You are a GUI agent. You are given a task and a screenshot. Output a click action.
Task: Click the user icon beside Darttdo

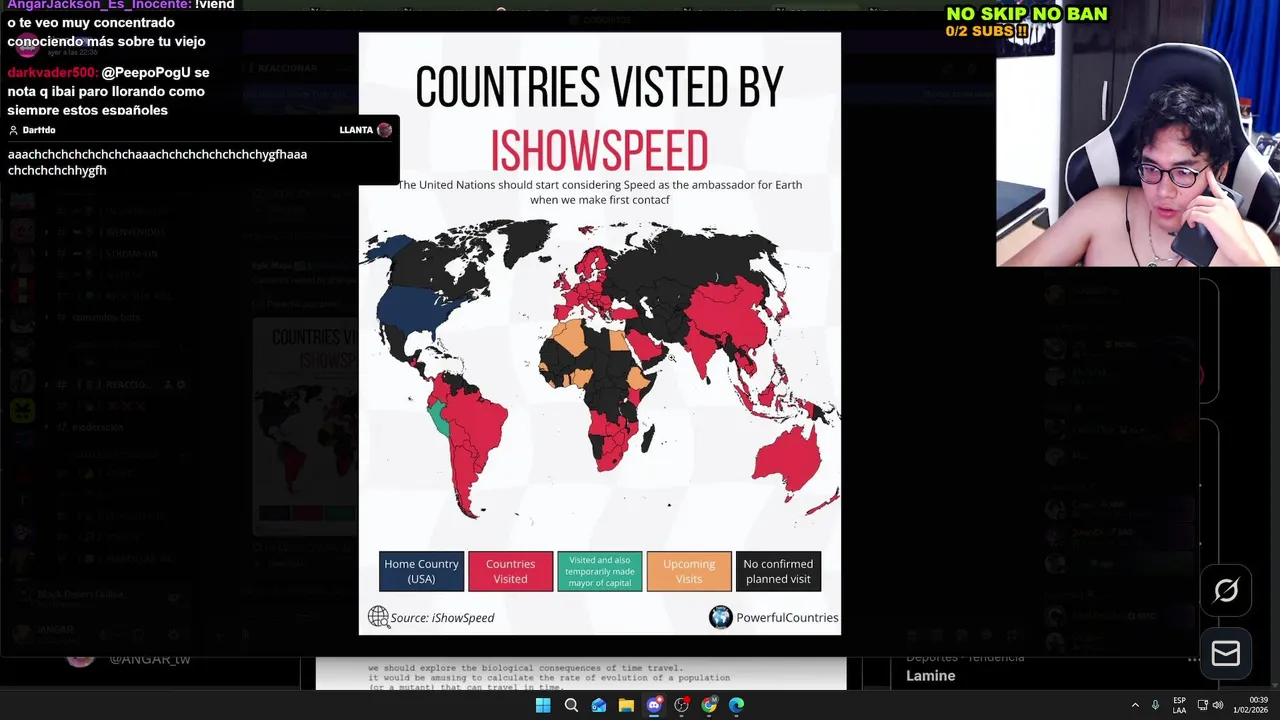pos(13,130)
